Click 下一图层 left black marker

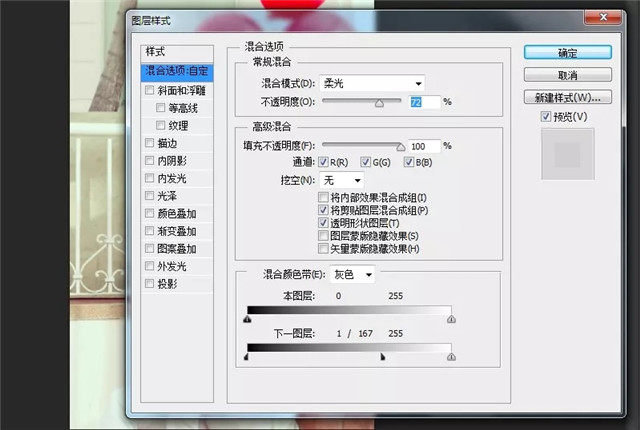click(x=246, y=357)
